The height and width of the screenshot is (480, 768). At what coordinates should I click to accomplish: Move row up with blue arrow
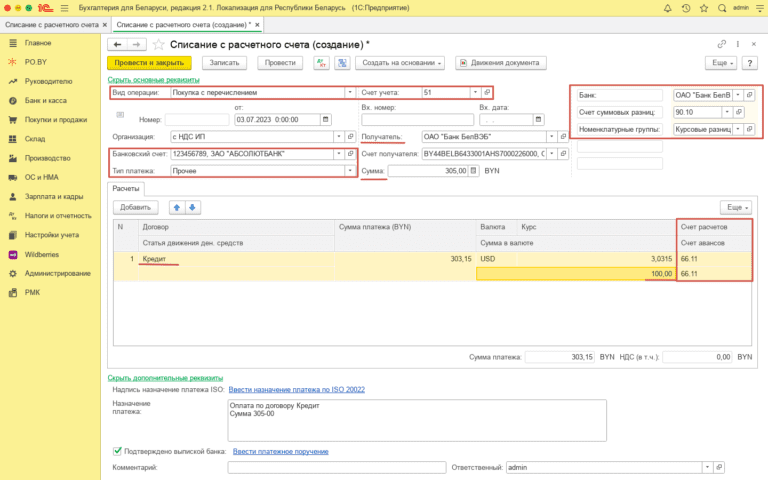[x=177, y=207]
